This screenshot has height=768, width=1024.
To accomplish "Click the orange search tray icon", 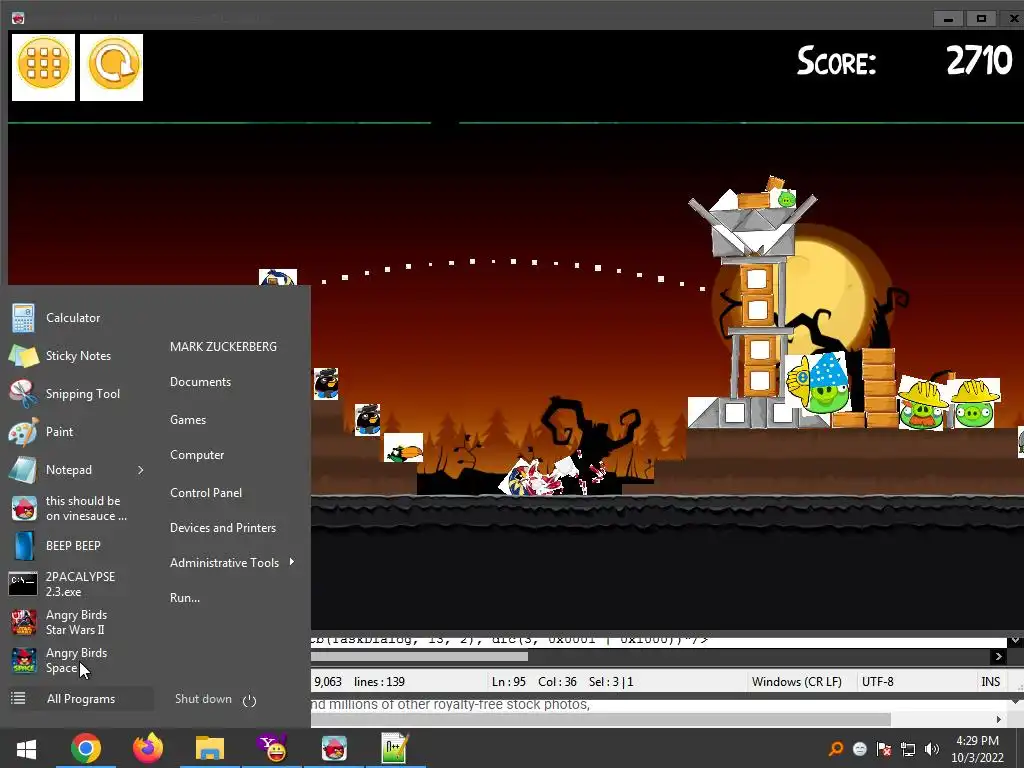I will (x=836, y=749).
